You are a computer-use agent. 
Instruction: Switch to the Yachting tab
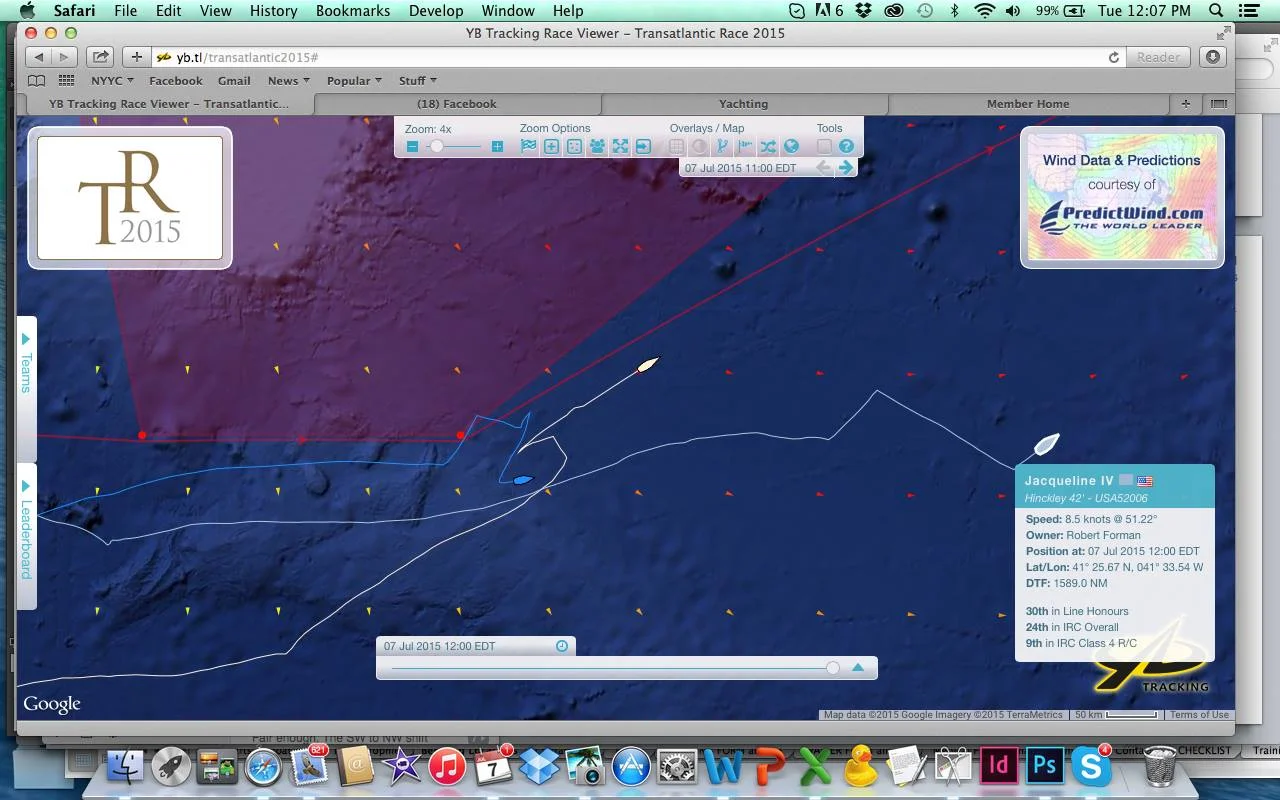[743, 103]
